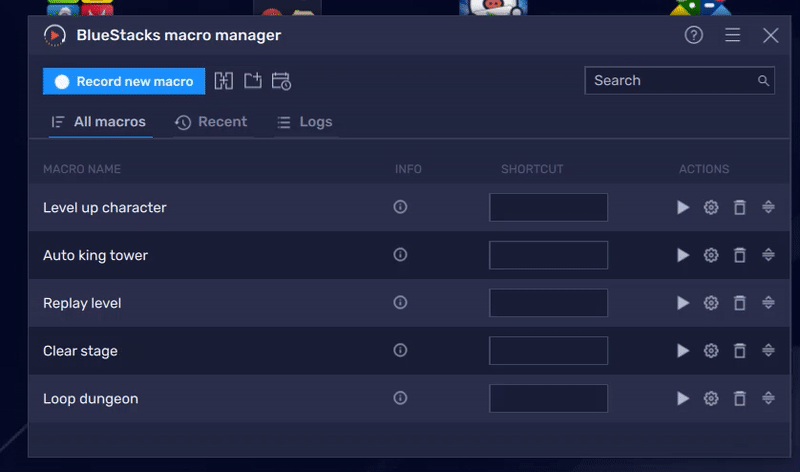Play the Loop dungeon macro
800x472 pixels.
tap(683, 398)
